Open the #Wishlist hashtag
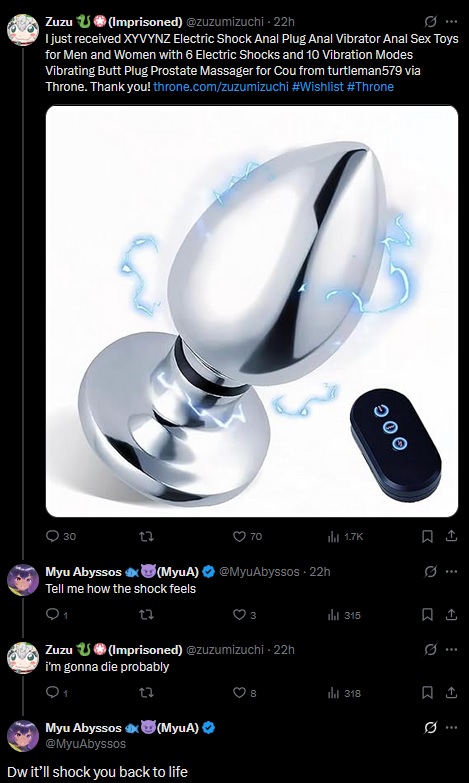This screenshot has height=783, width=469. point(318,87)
